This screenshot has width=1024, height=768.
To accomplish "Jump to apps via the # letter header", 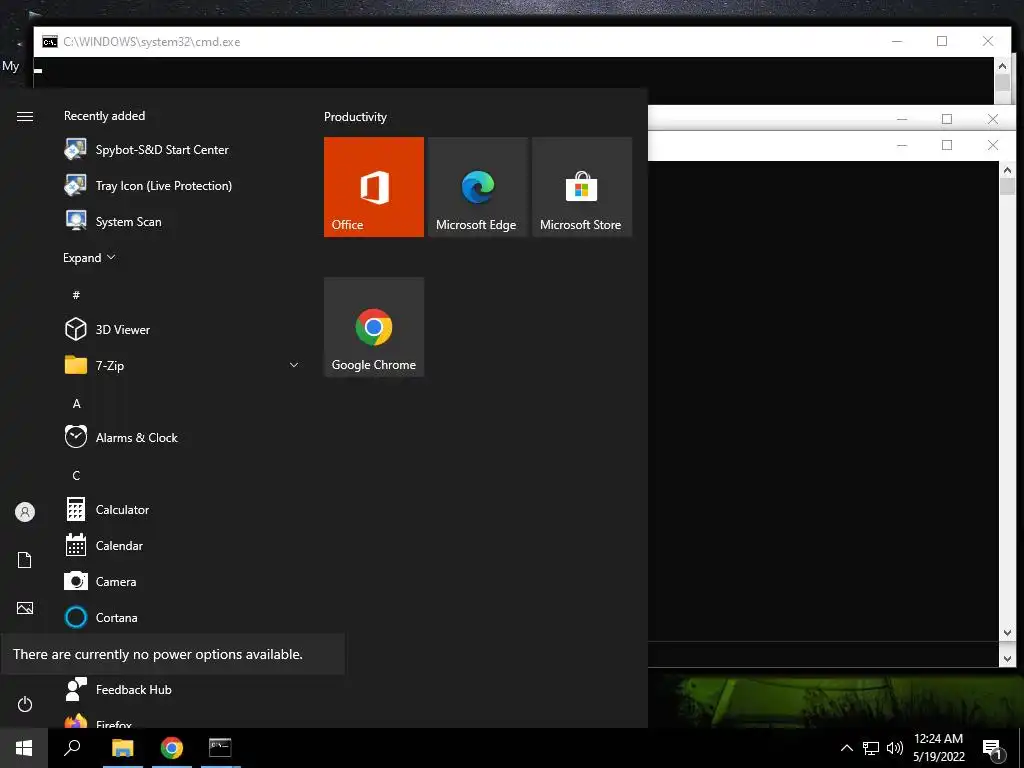I will tap(76, 295).
